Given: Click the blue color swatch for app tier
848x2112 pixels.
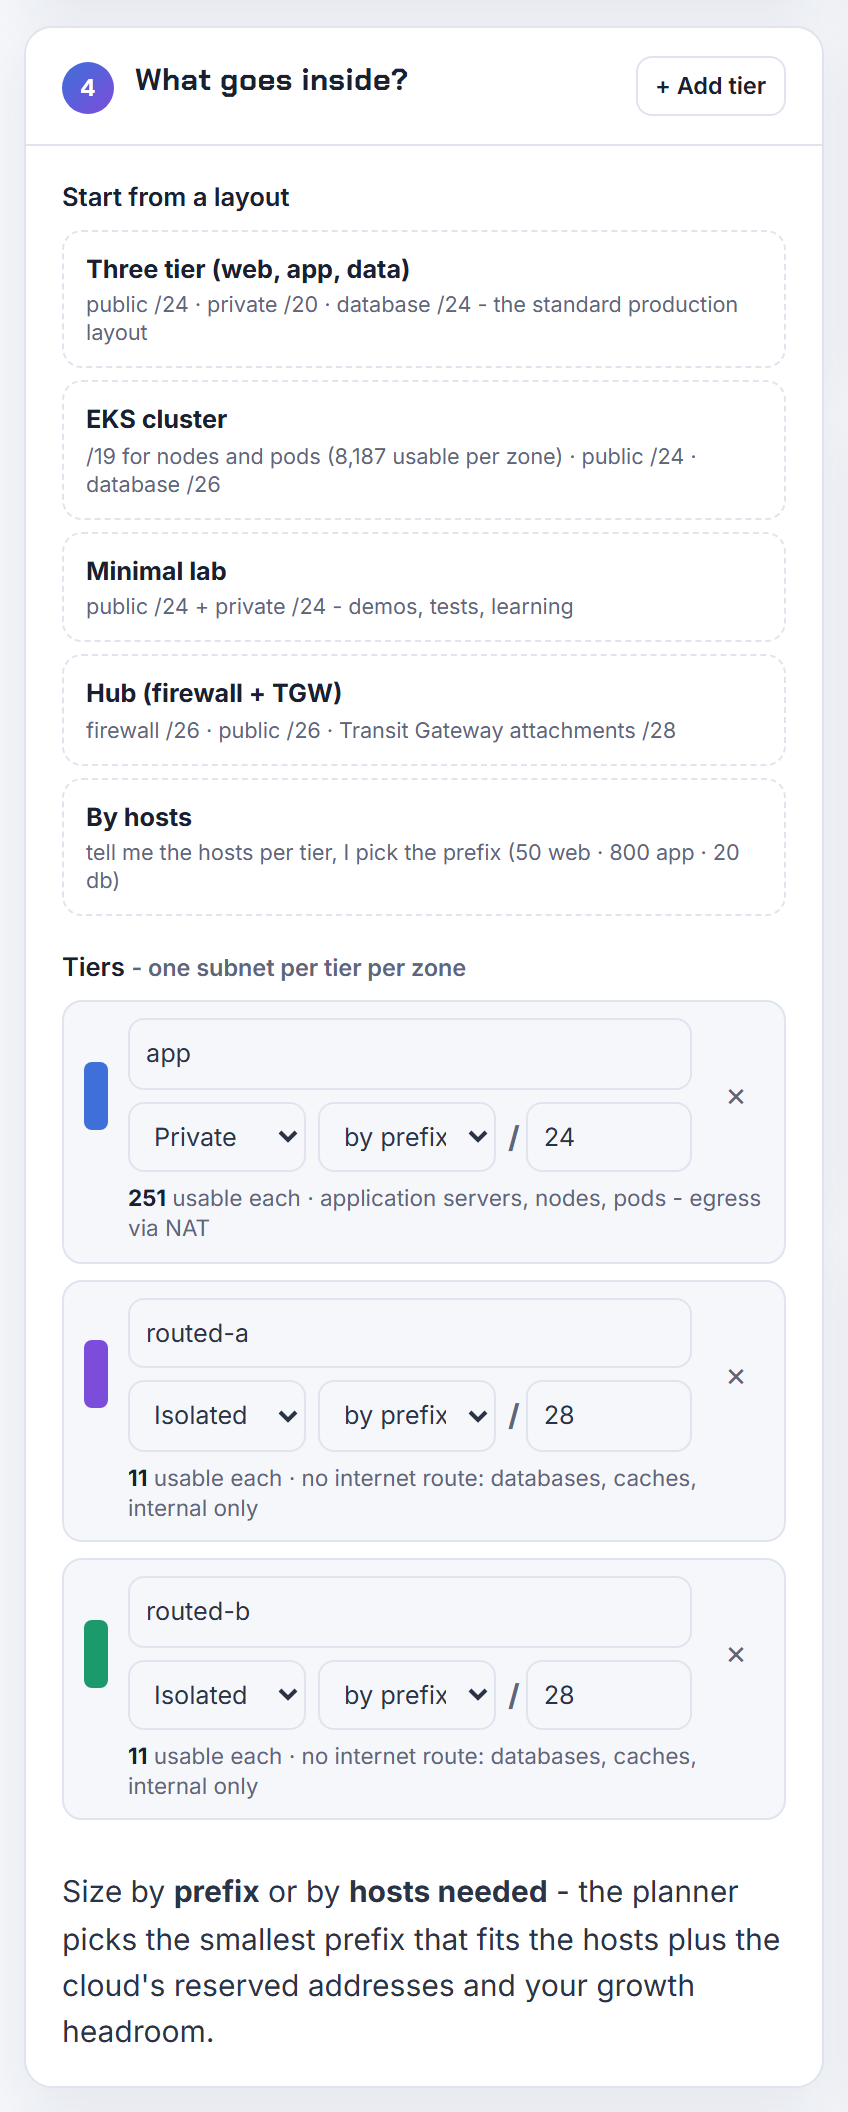Looking at the screenshot, I should [96, 1096].
